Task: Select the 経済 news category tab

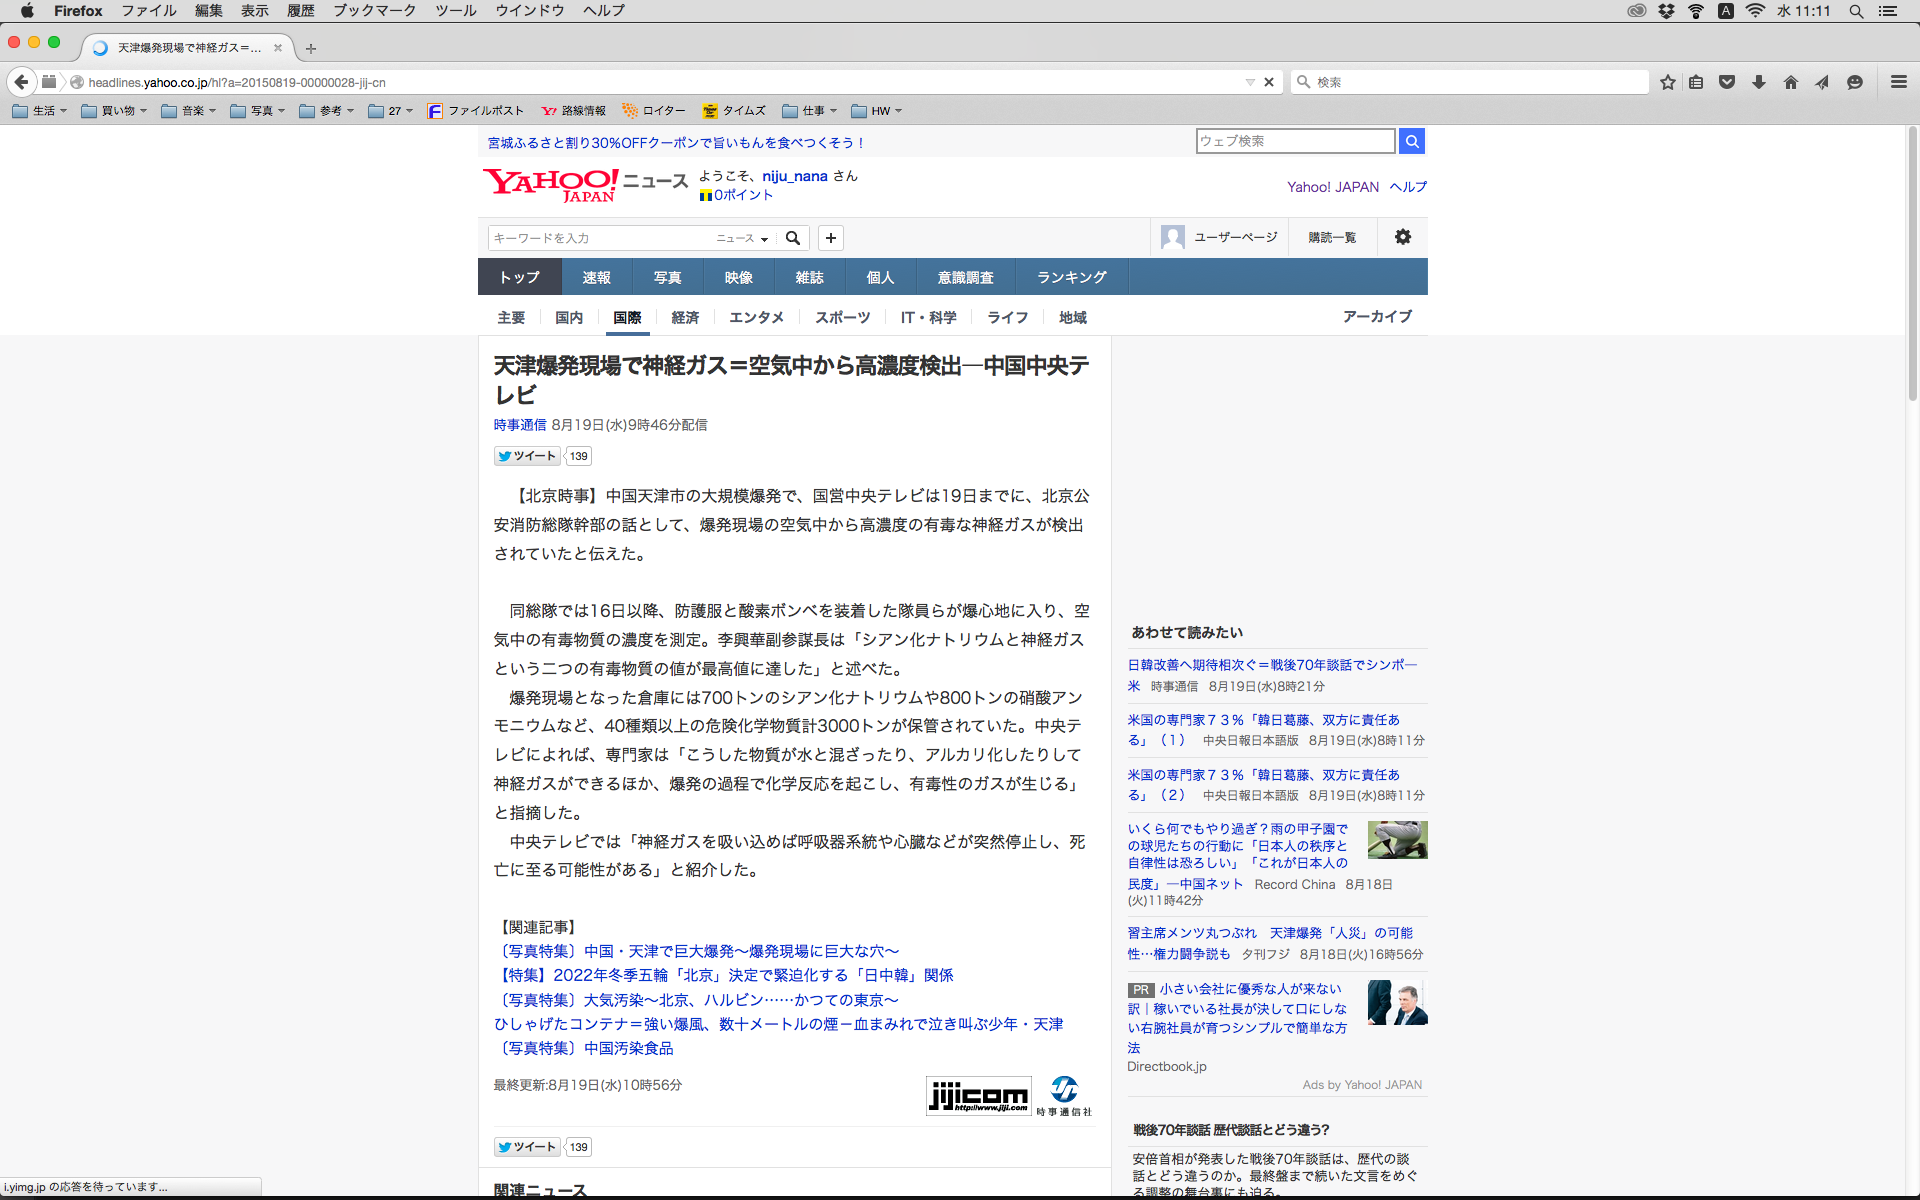Action: pos(685,317)
